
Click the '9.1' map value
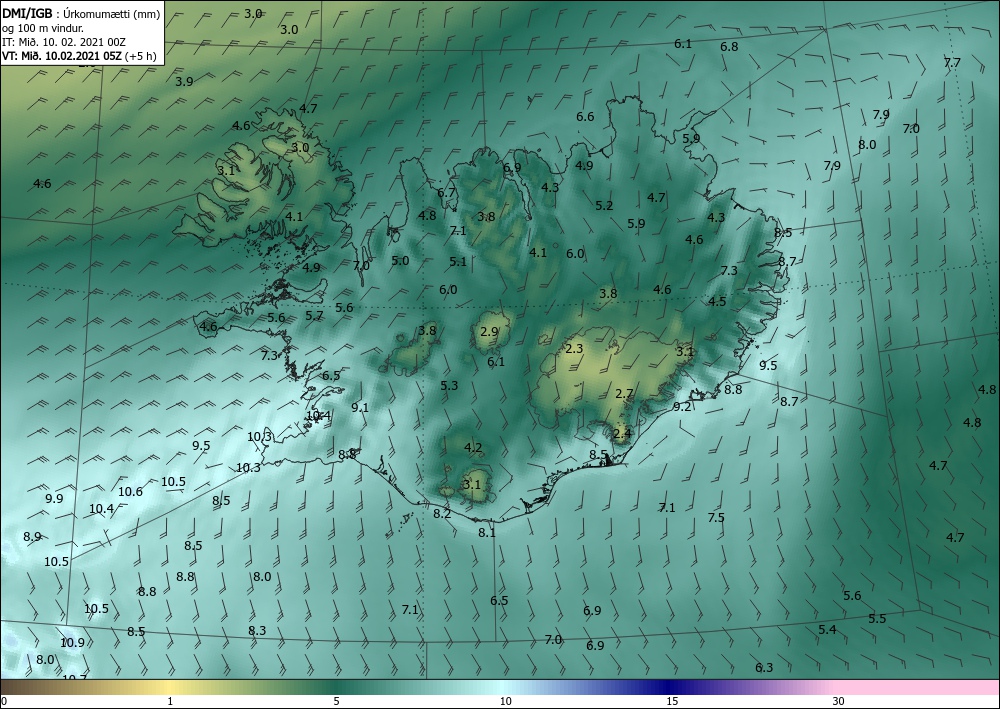(360, 407)
